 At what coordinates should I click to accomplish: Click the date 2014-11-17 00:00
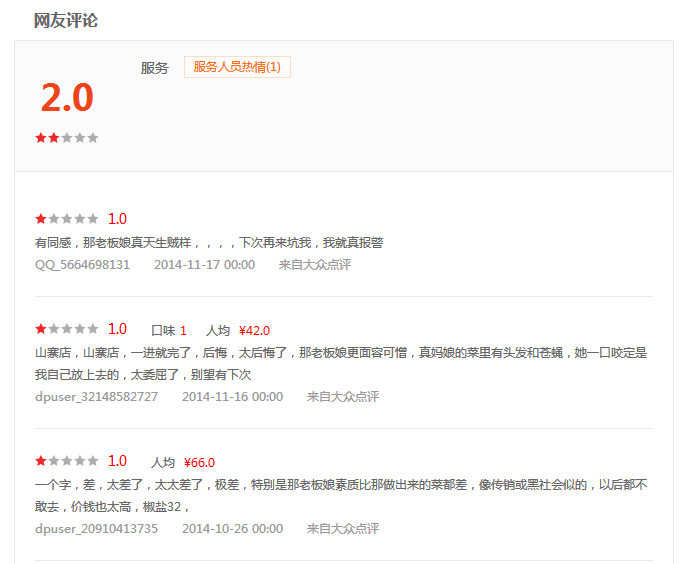[x=204, y=265]
